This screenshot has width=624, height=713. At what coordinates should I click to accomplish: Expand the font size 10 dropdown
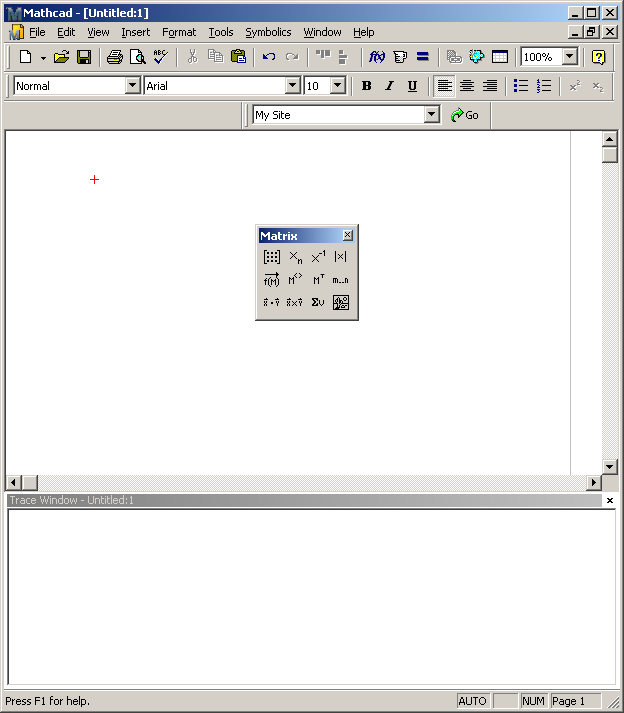[337, 85]
